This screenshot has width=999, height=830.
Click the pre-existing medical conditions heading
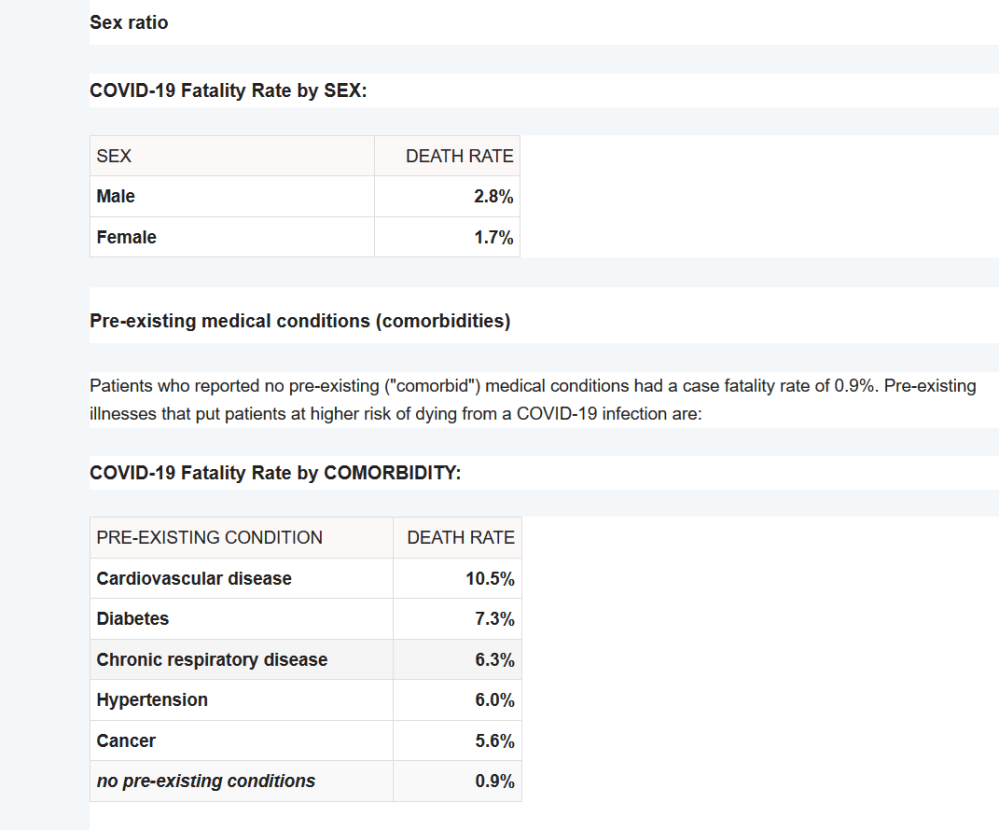[x=300, y=321]
